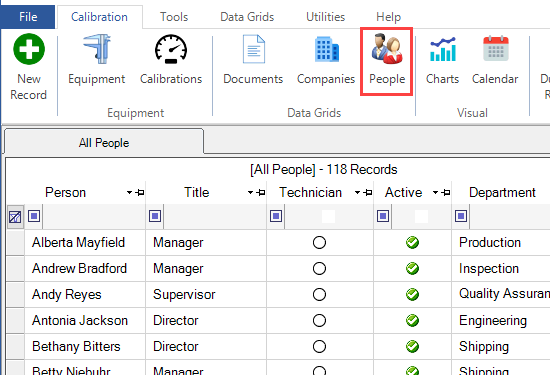Sort by Technician column header
550x375 pixels.
click(x=310, y=192)
